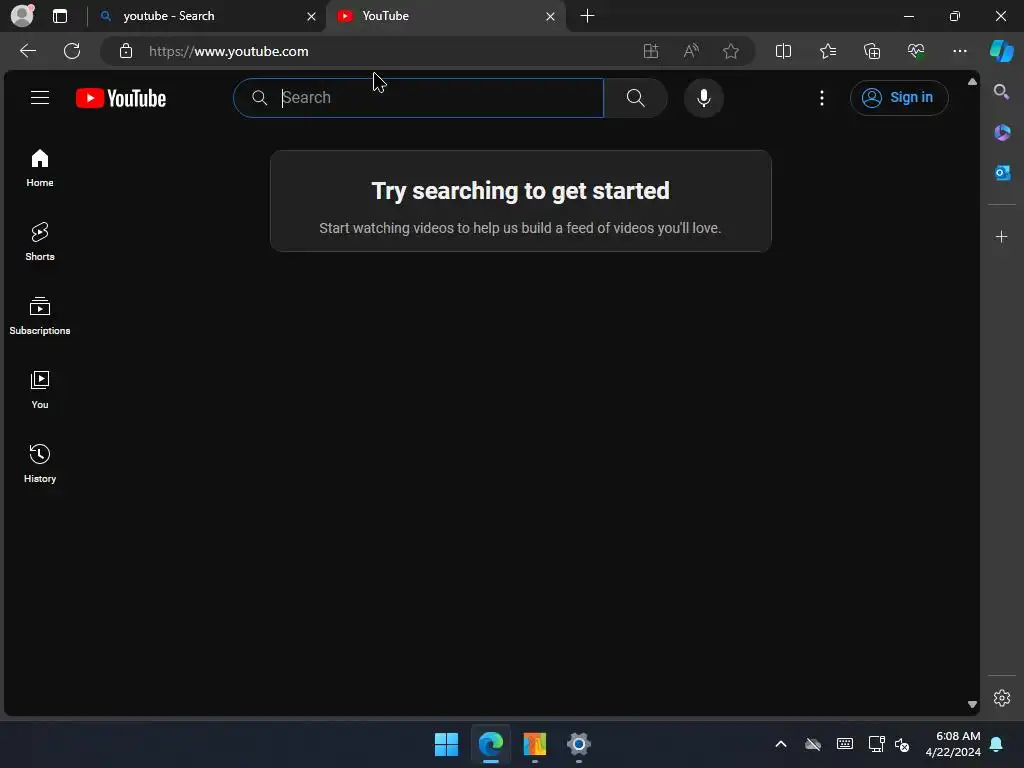Screen dimensions: 1024x768
Task: Open the You section in sidebar
Action: pos(40,390)
